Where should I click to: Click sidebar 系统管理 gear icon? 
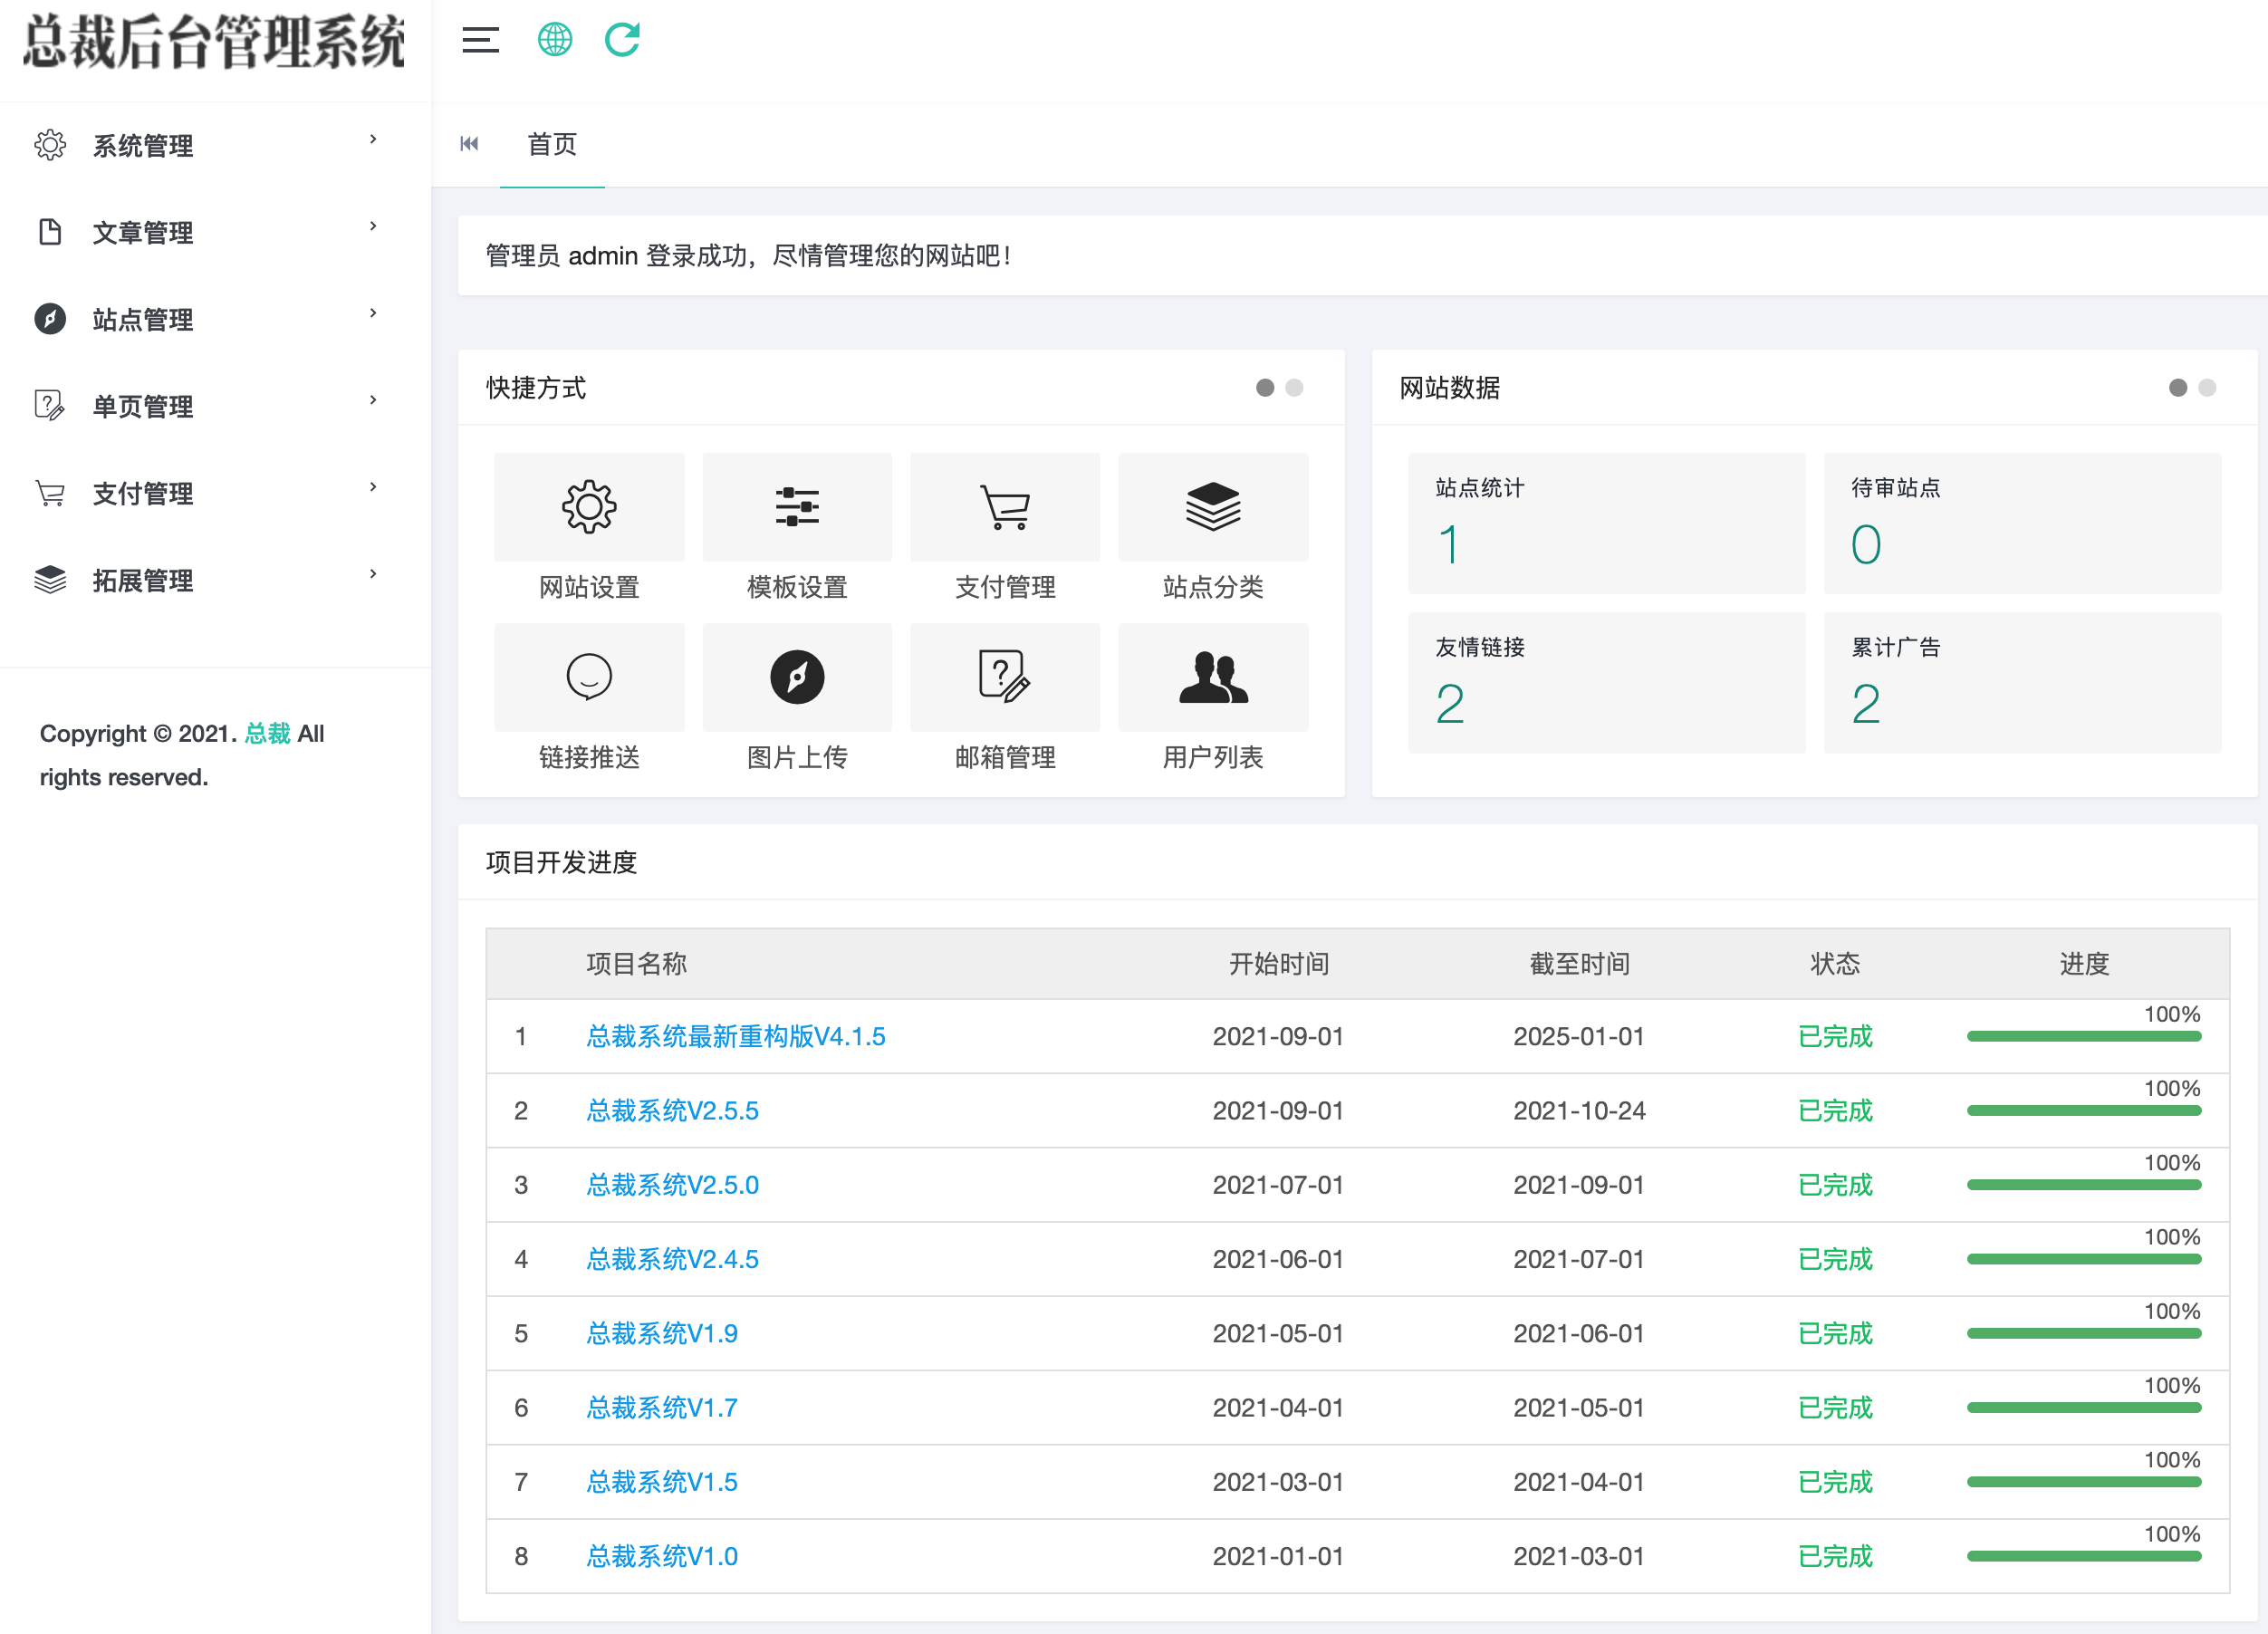pos(50,145)
